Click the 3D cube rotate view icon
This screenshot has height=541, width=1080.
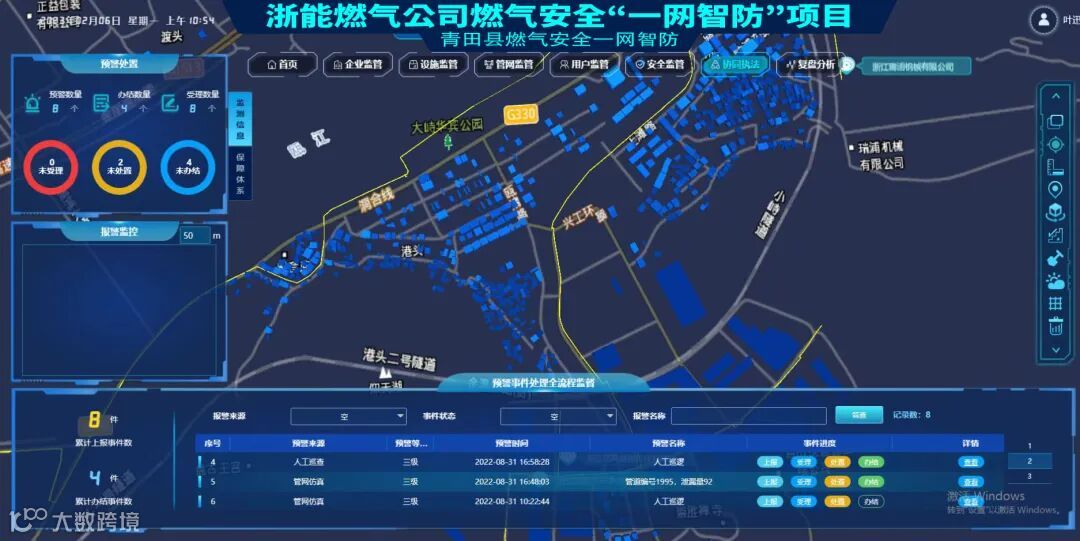coord(1055,213)
